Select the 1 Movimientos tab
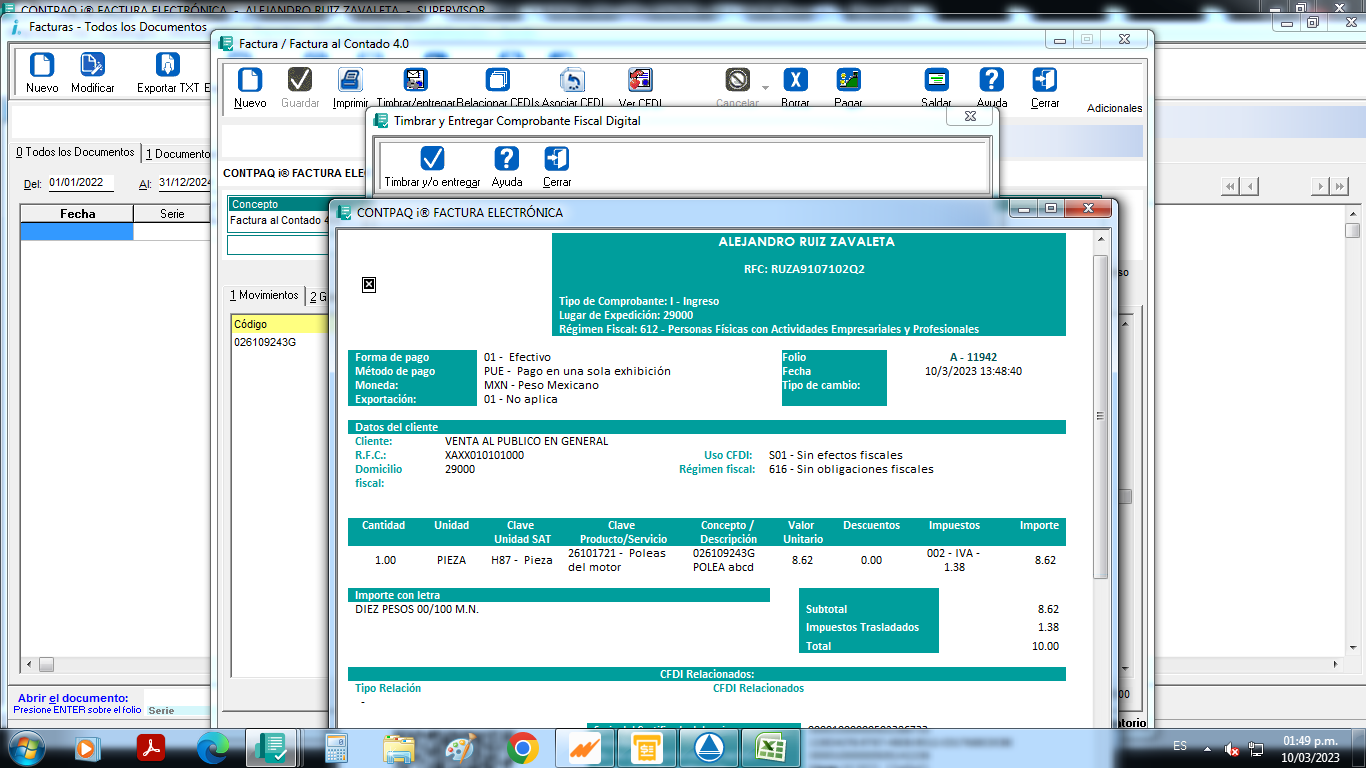1366x768 pixels. pyautogui.click(x=264, y=295)
